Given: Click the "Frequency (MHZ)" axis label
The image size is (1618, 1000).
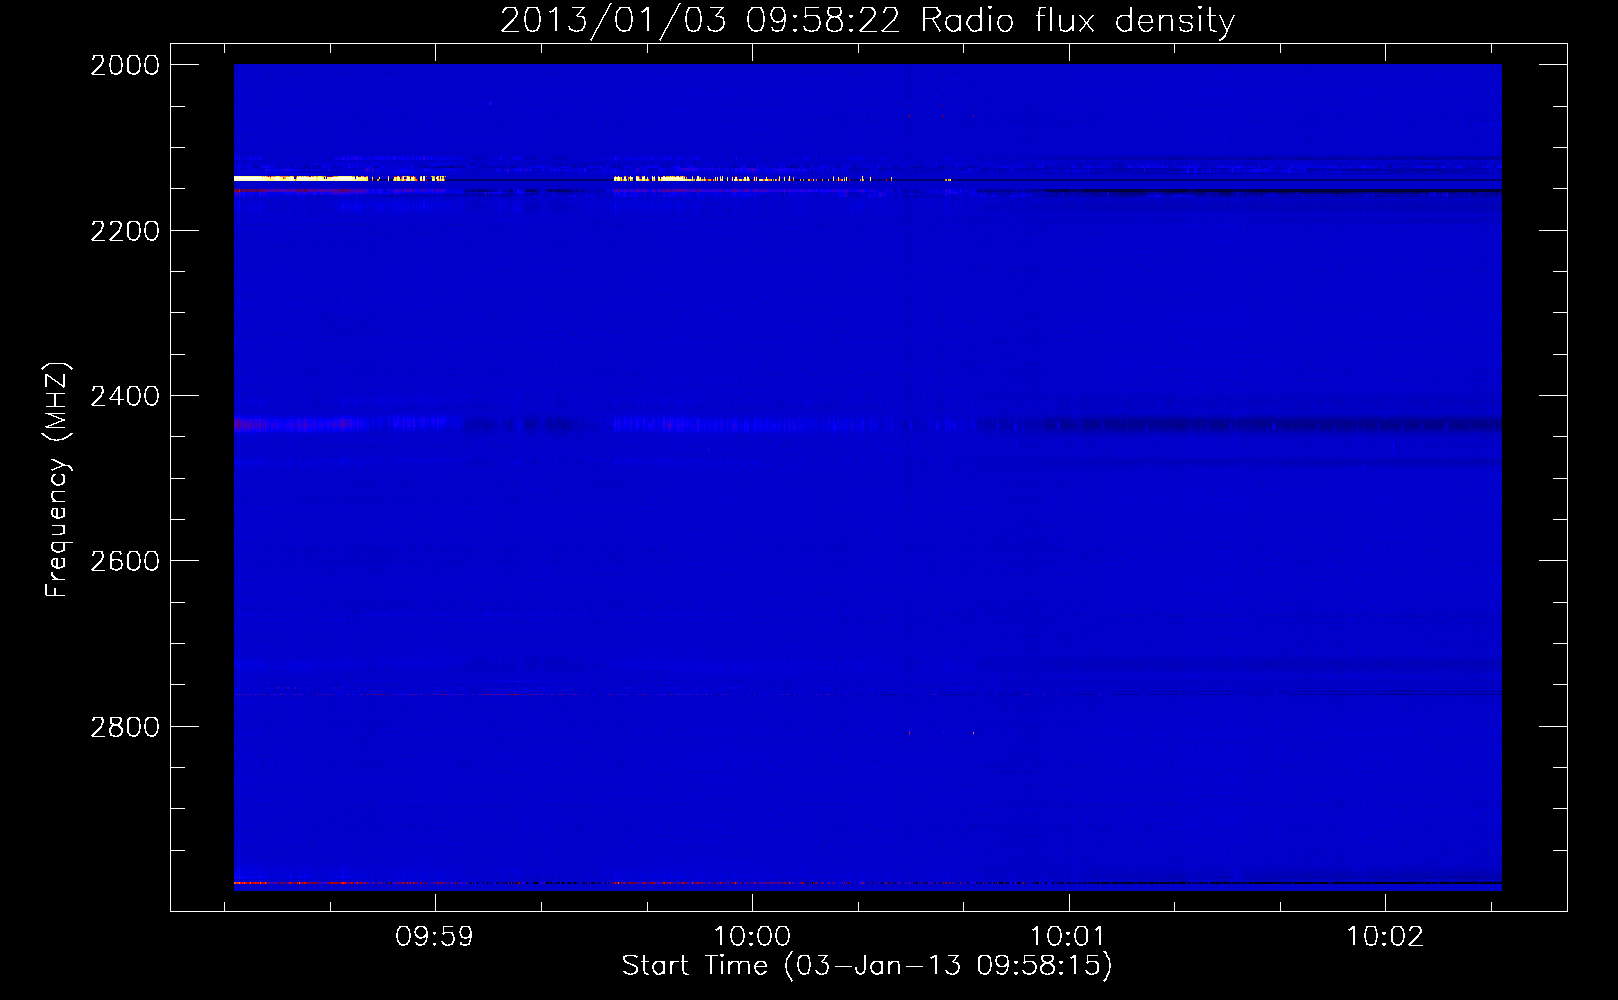Looking at the screenshot, I should [x=57, y=480].
